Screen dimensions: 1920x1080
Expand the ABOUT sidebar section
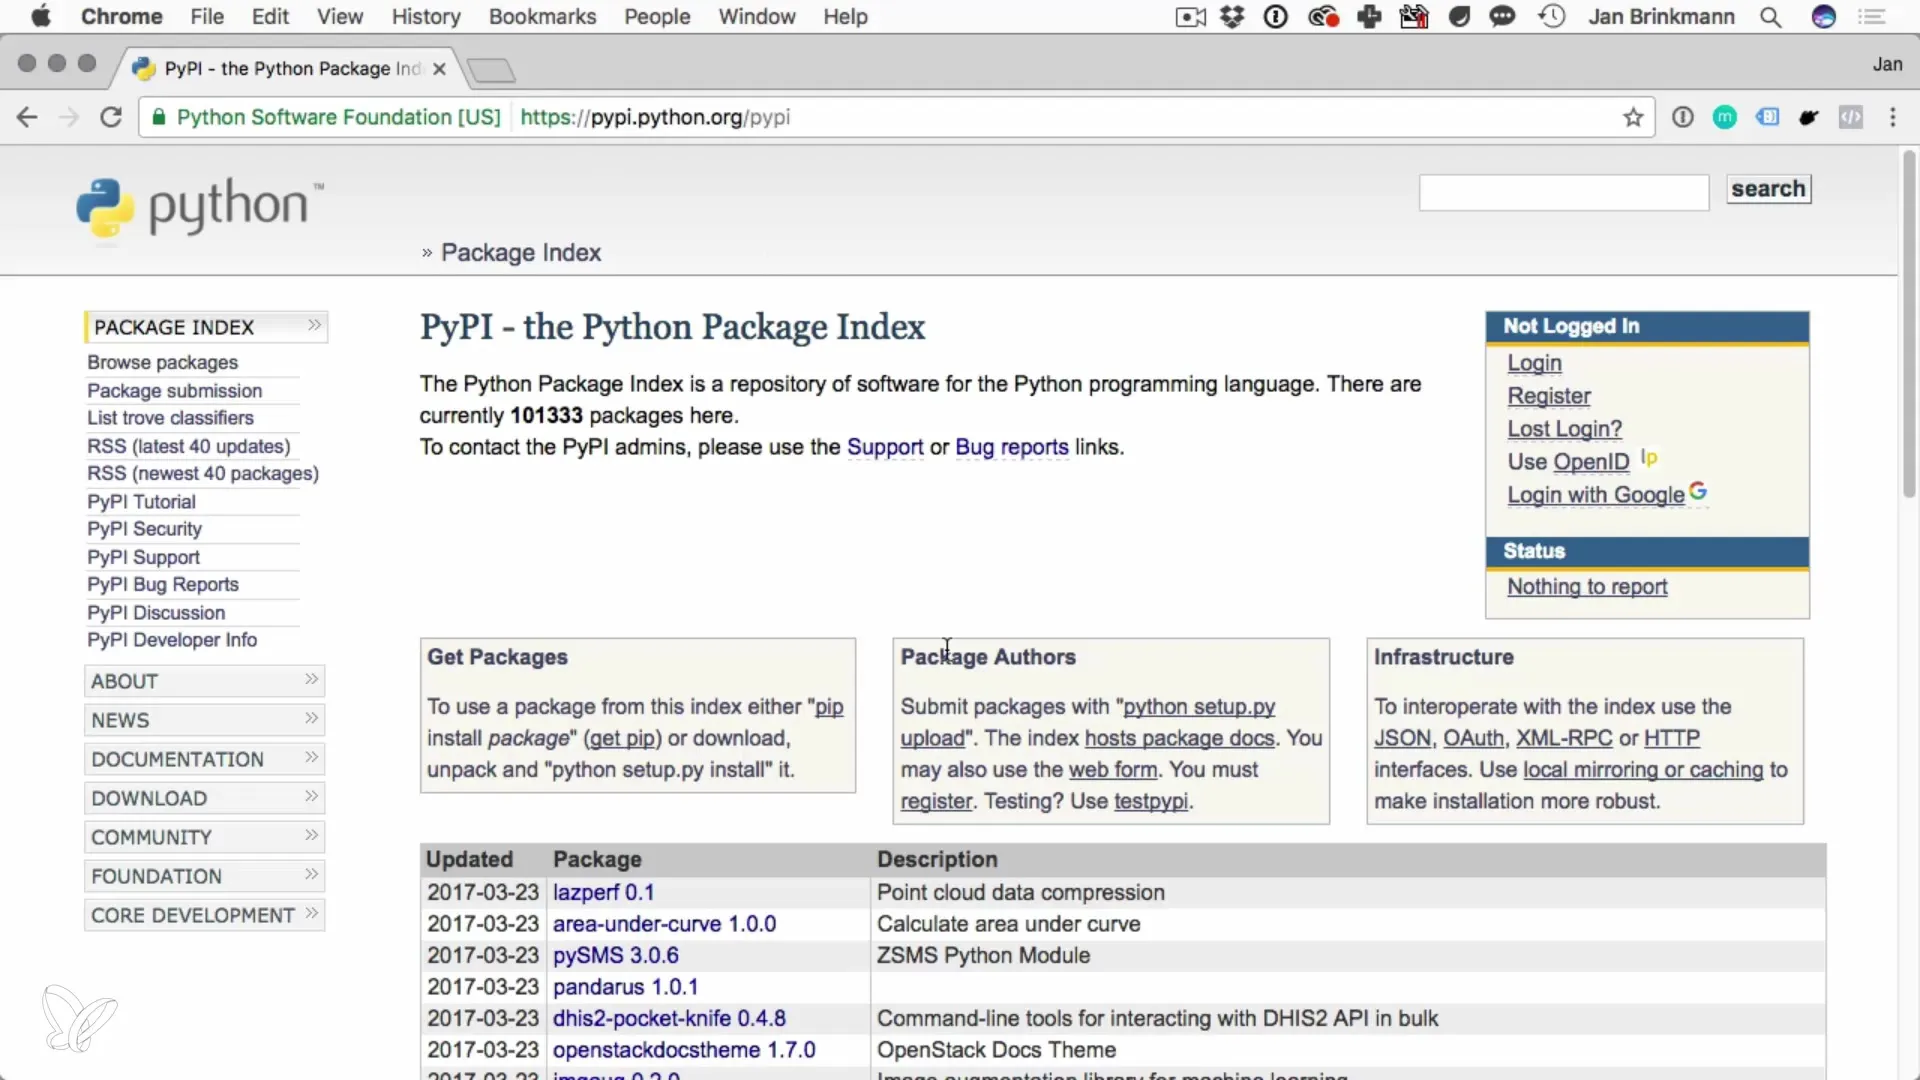point(205,681)
